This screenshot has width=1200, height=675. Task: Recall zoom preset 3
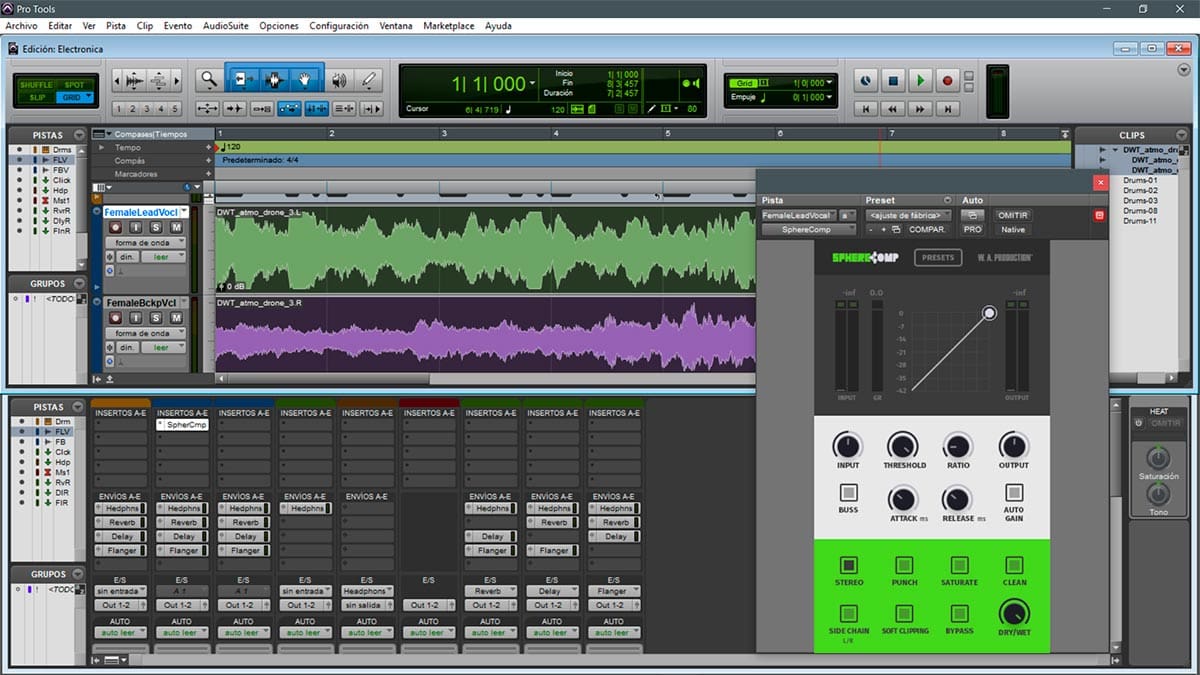click(147, 109)
